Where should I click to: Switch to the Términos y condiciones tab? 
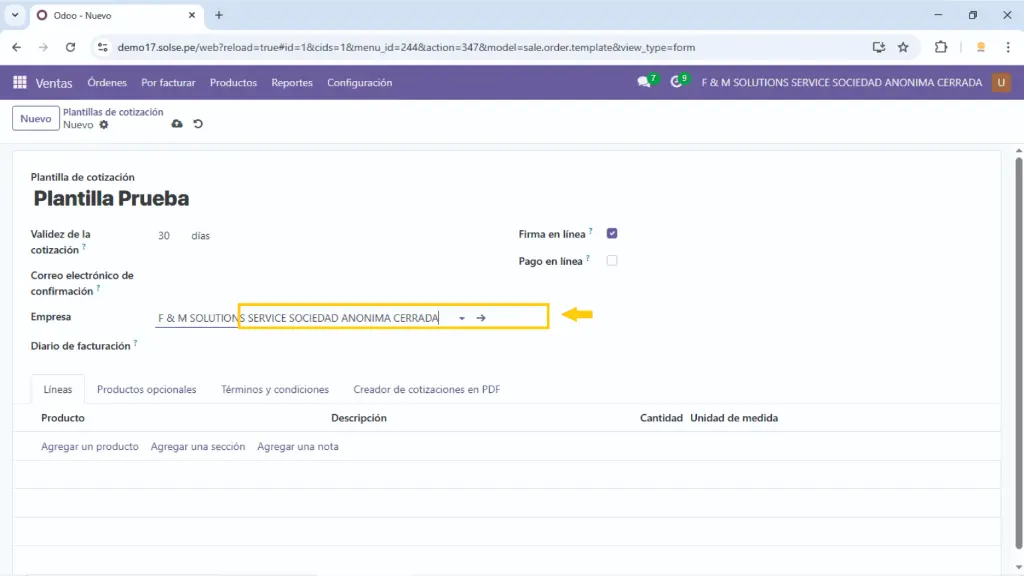(275, 390)
